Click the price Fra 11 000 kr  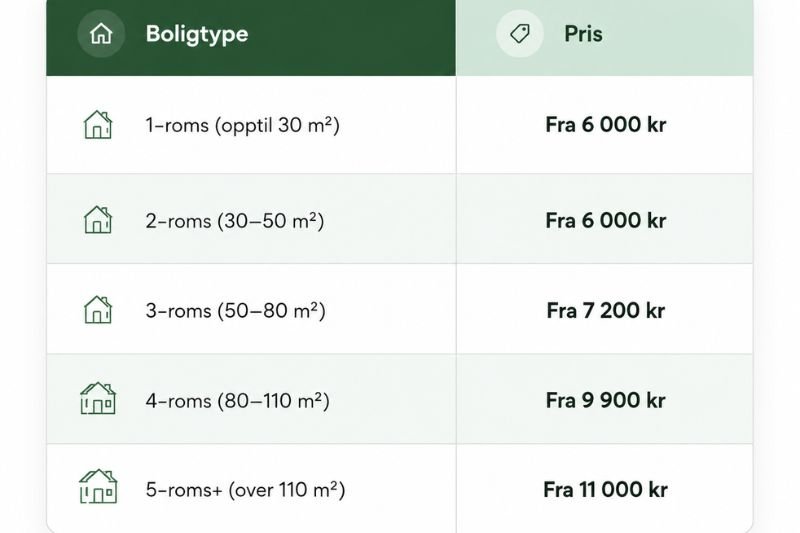tap(606, 490)
